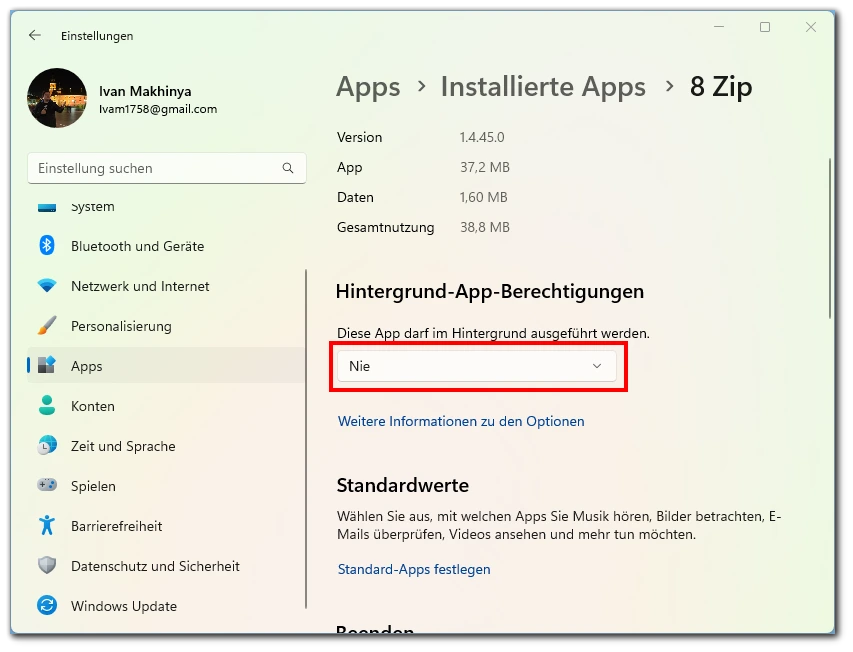
Task: Click the back arrow icon
Action: [x=35, y=35]
